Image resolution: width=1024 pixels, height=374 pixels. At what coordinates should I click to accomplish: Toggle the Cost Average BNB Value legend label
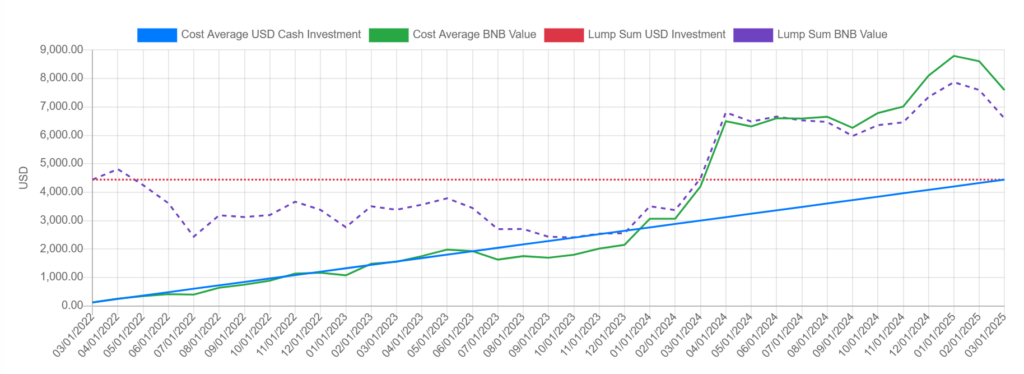474,35
